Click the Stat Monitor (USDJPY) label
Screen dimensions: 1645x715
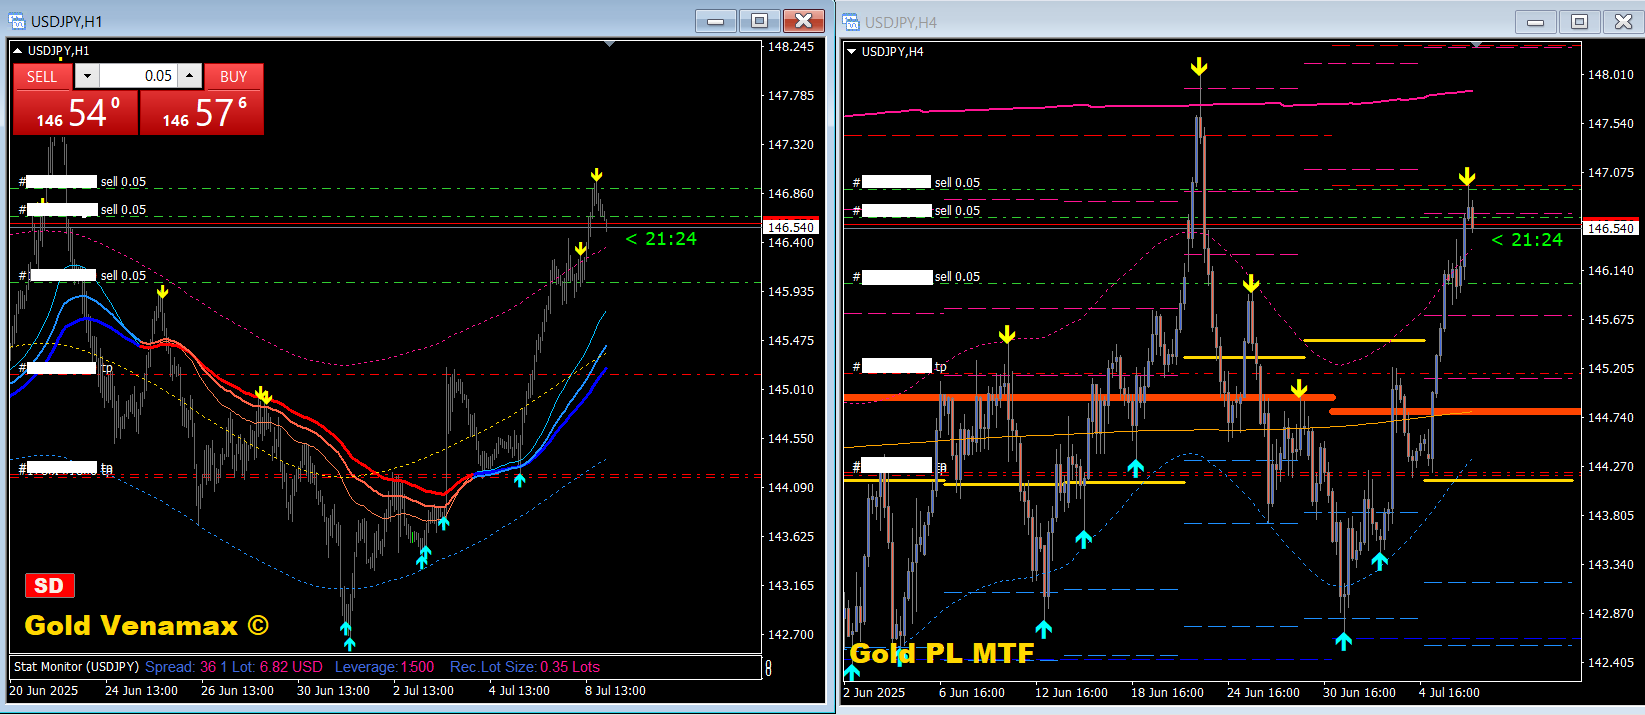click(x=76, y=667)
